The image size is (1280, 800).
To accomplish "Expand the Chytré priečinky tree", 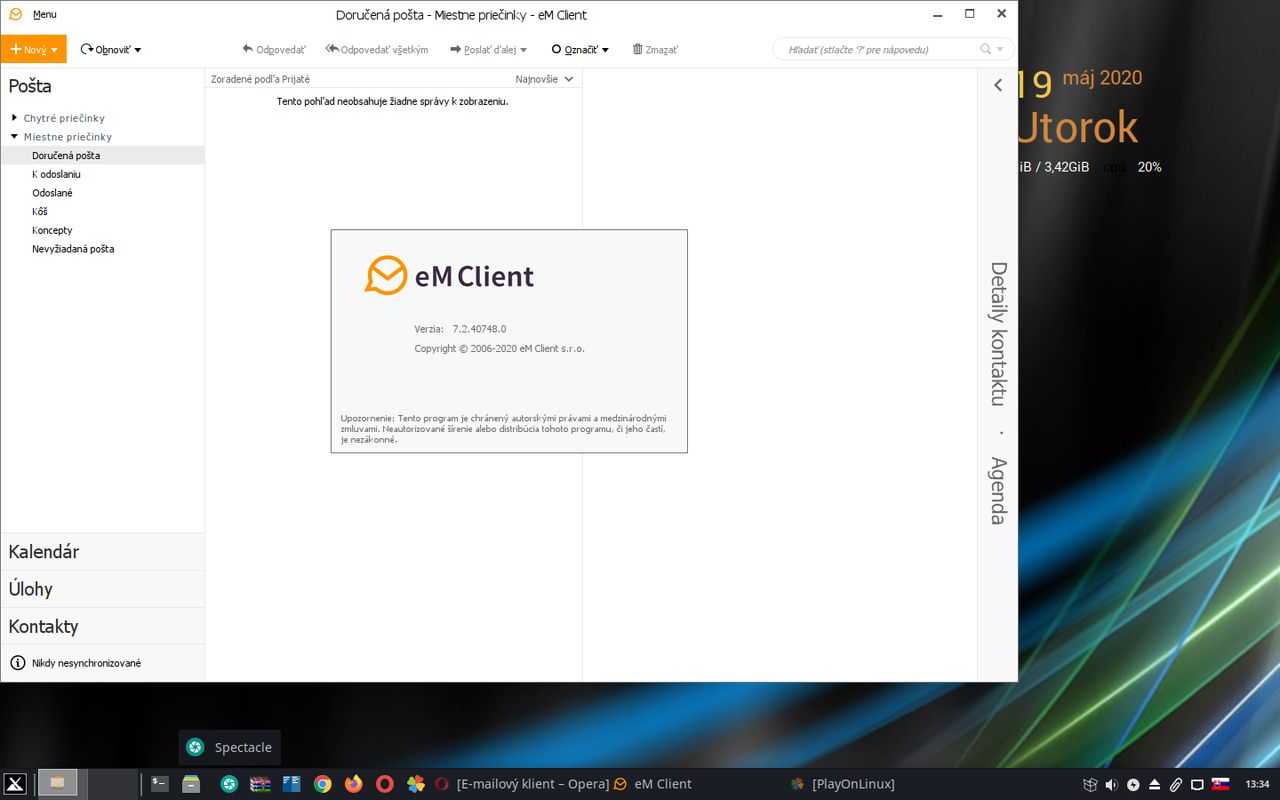I will (x=14, y=118).
